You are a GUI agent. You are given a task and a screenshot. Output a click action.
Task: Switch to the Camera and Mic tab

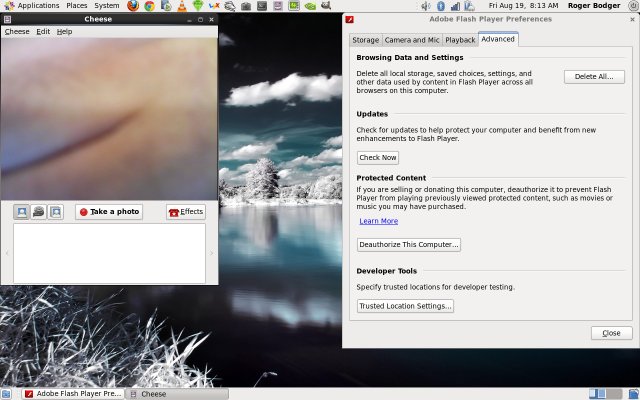(412, 40)
